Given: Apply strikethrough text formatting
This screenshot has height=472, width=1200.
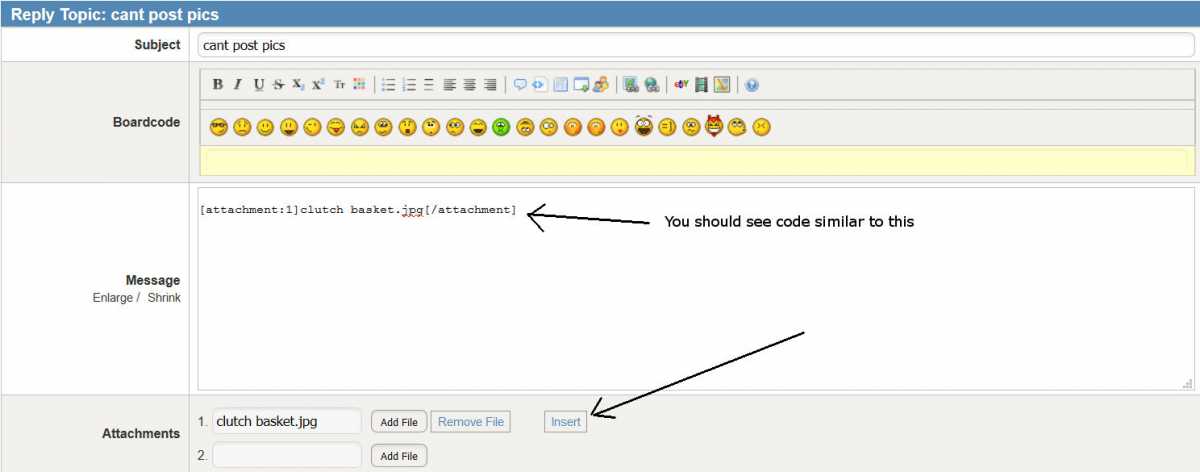Looking at the screenshot, I should (x=279, y=85).
